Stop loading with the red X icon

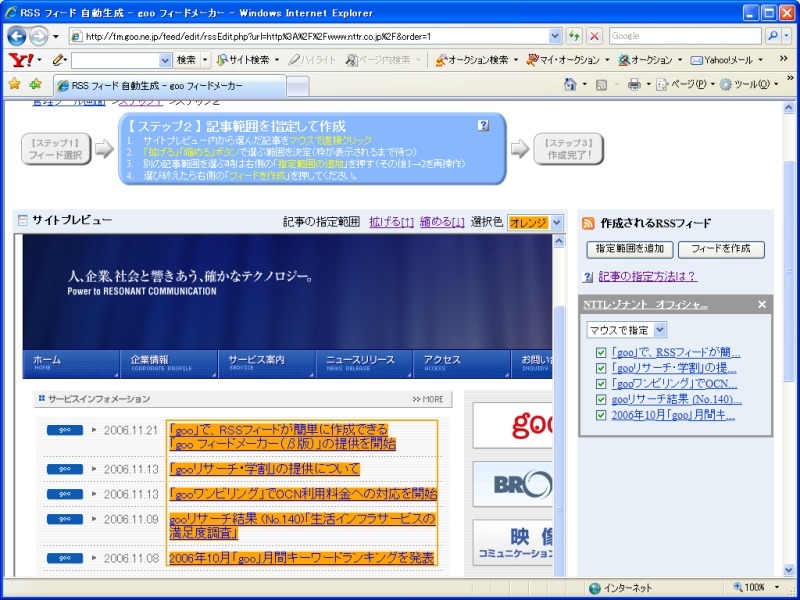click(594, 36)
